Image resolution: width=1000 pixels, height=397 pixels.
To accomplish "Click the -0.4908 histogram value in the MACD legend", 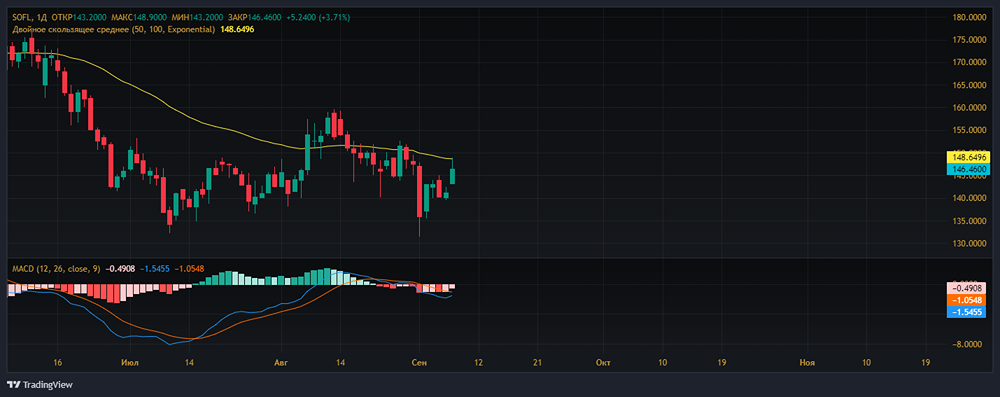I will (x=120, y=269).
